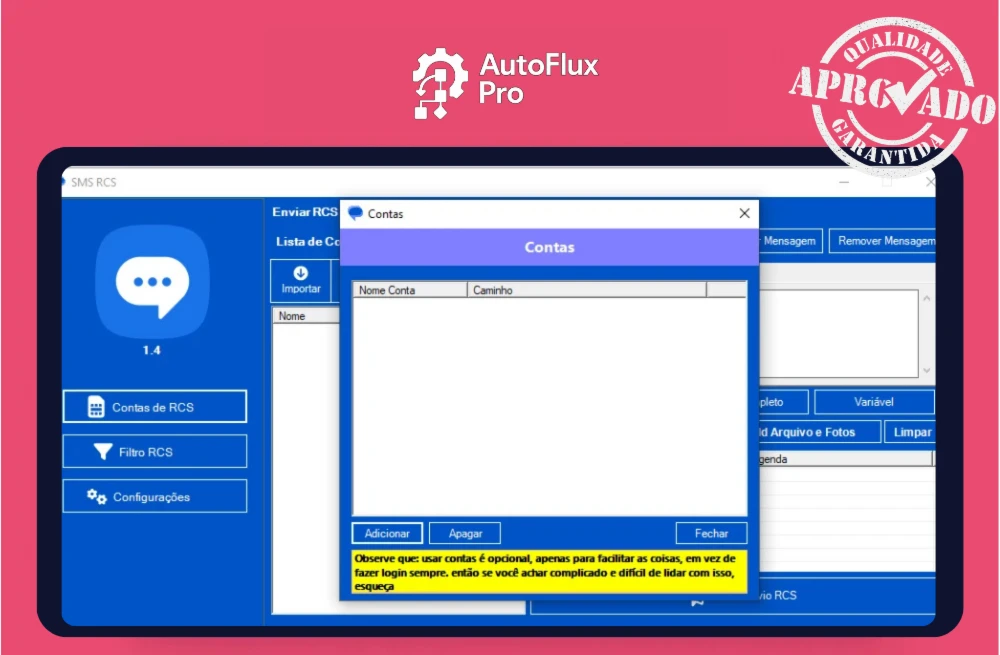
Task: Close the Contas dialog with the X
Action: click(x=744, y=214)
